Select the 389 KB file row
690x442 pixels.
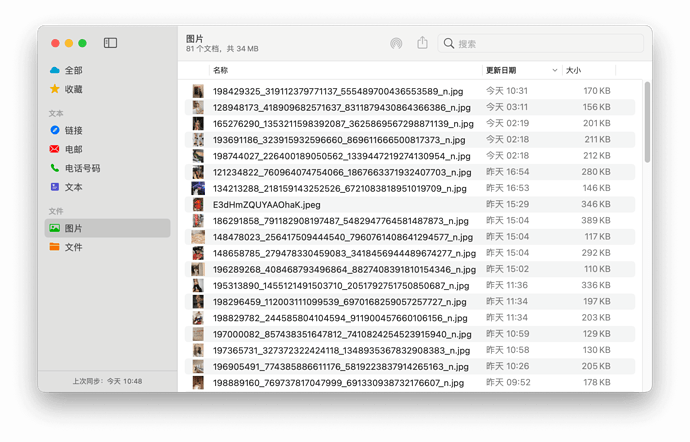[410, 221]
